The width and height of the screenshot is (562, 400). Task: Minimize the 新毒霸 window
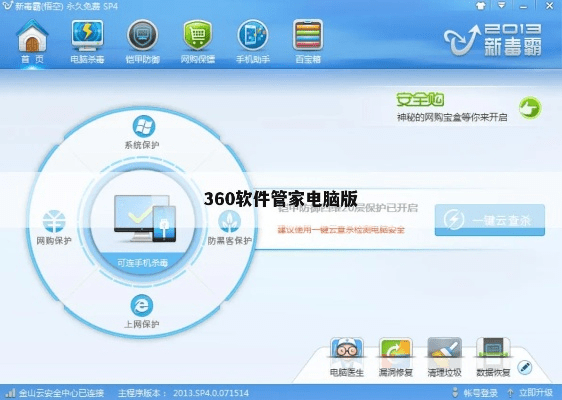[x=524, y=6]
